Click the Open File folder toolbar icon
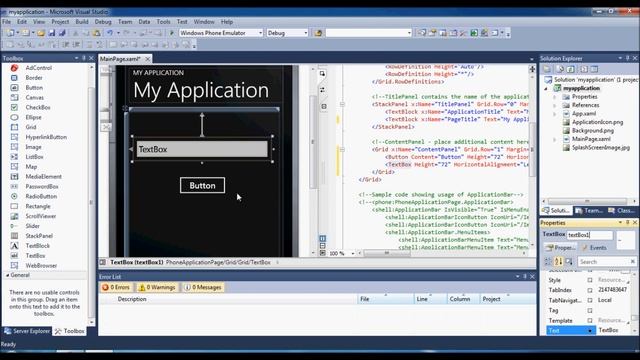640x360 pixels. pos(41,33)
